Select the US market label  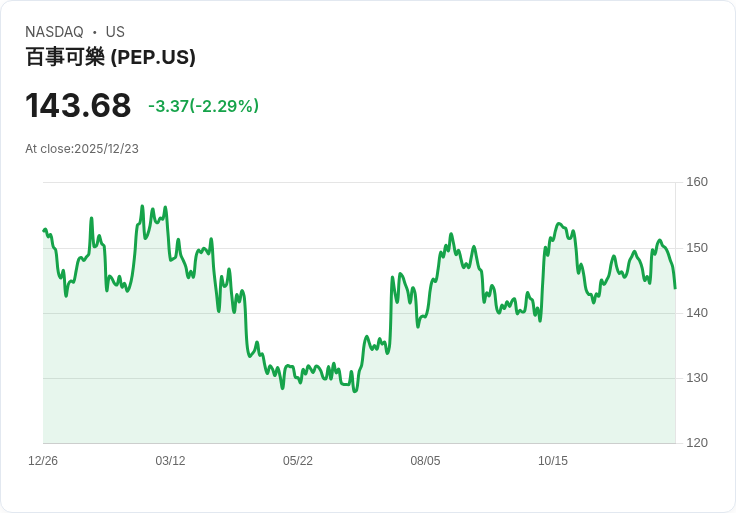coord(115,32)
